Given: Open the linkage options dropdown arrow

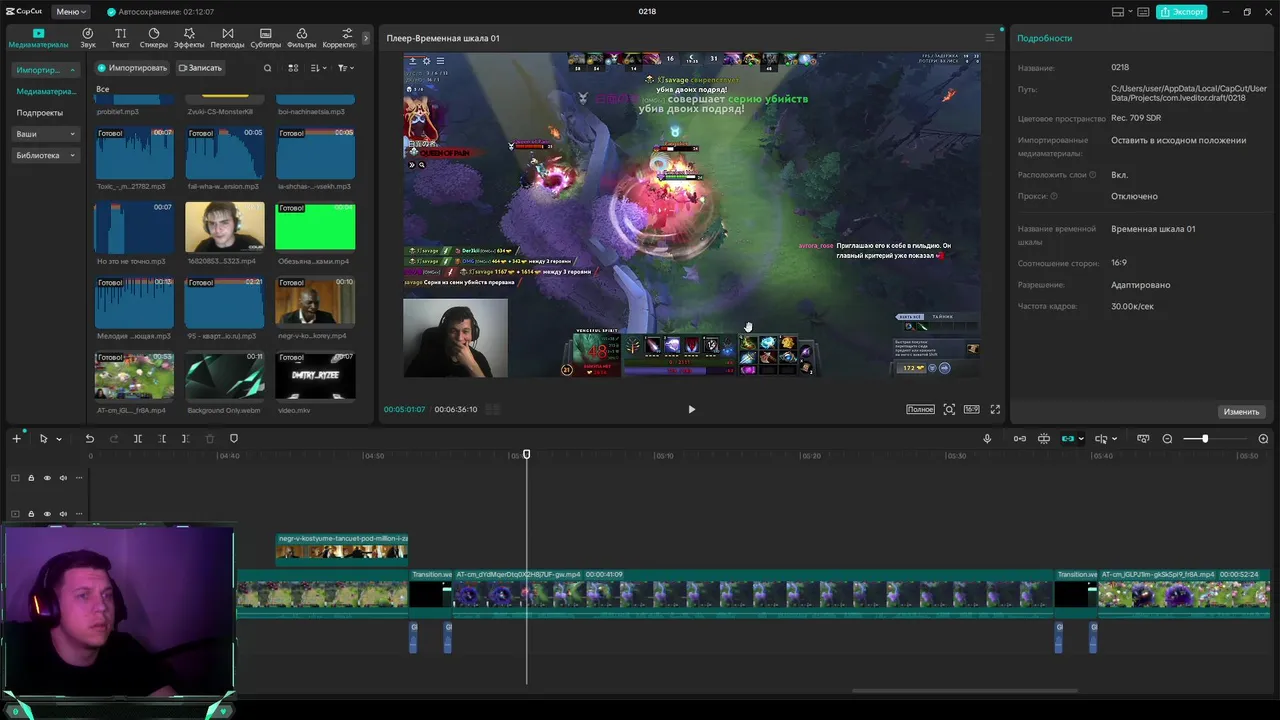Looking at the screenshot, I should pos(1081,439).
